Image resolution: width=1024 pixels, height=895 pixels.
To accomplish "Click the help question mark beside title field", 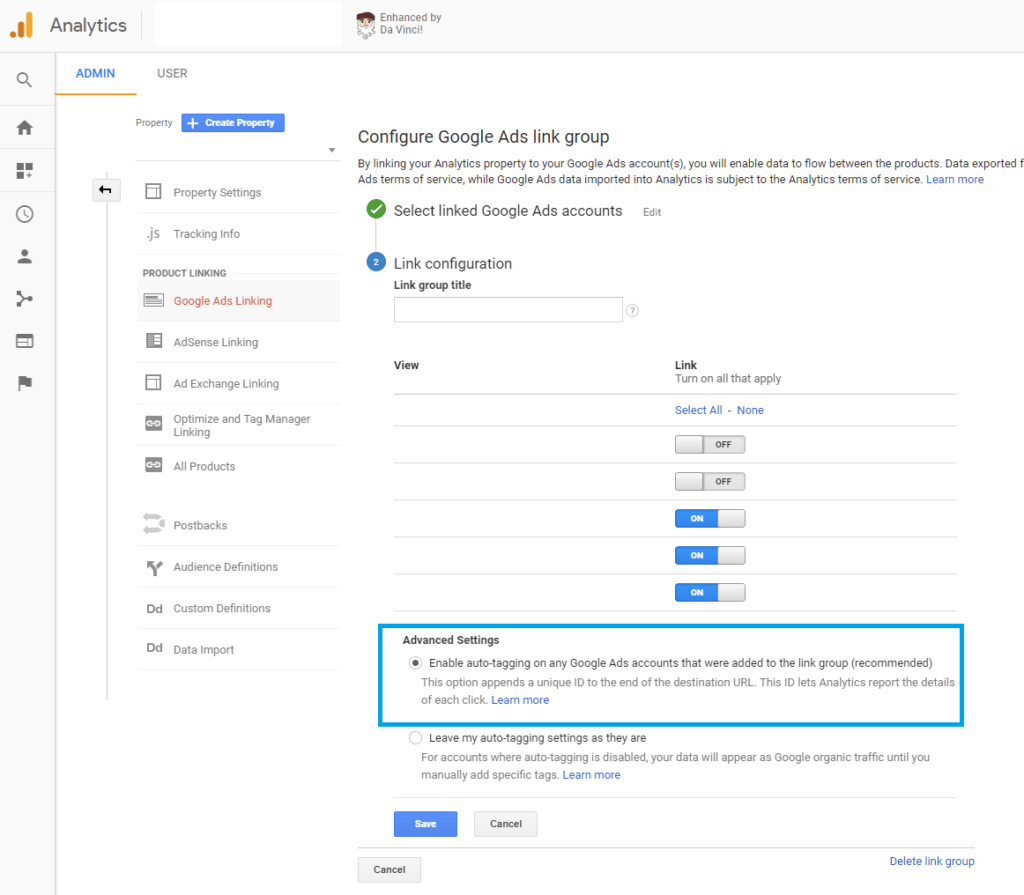I will click(x=632, y=310).
